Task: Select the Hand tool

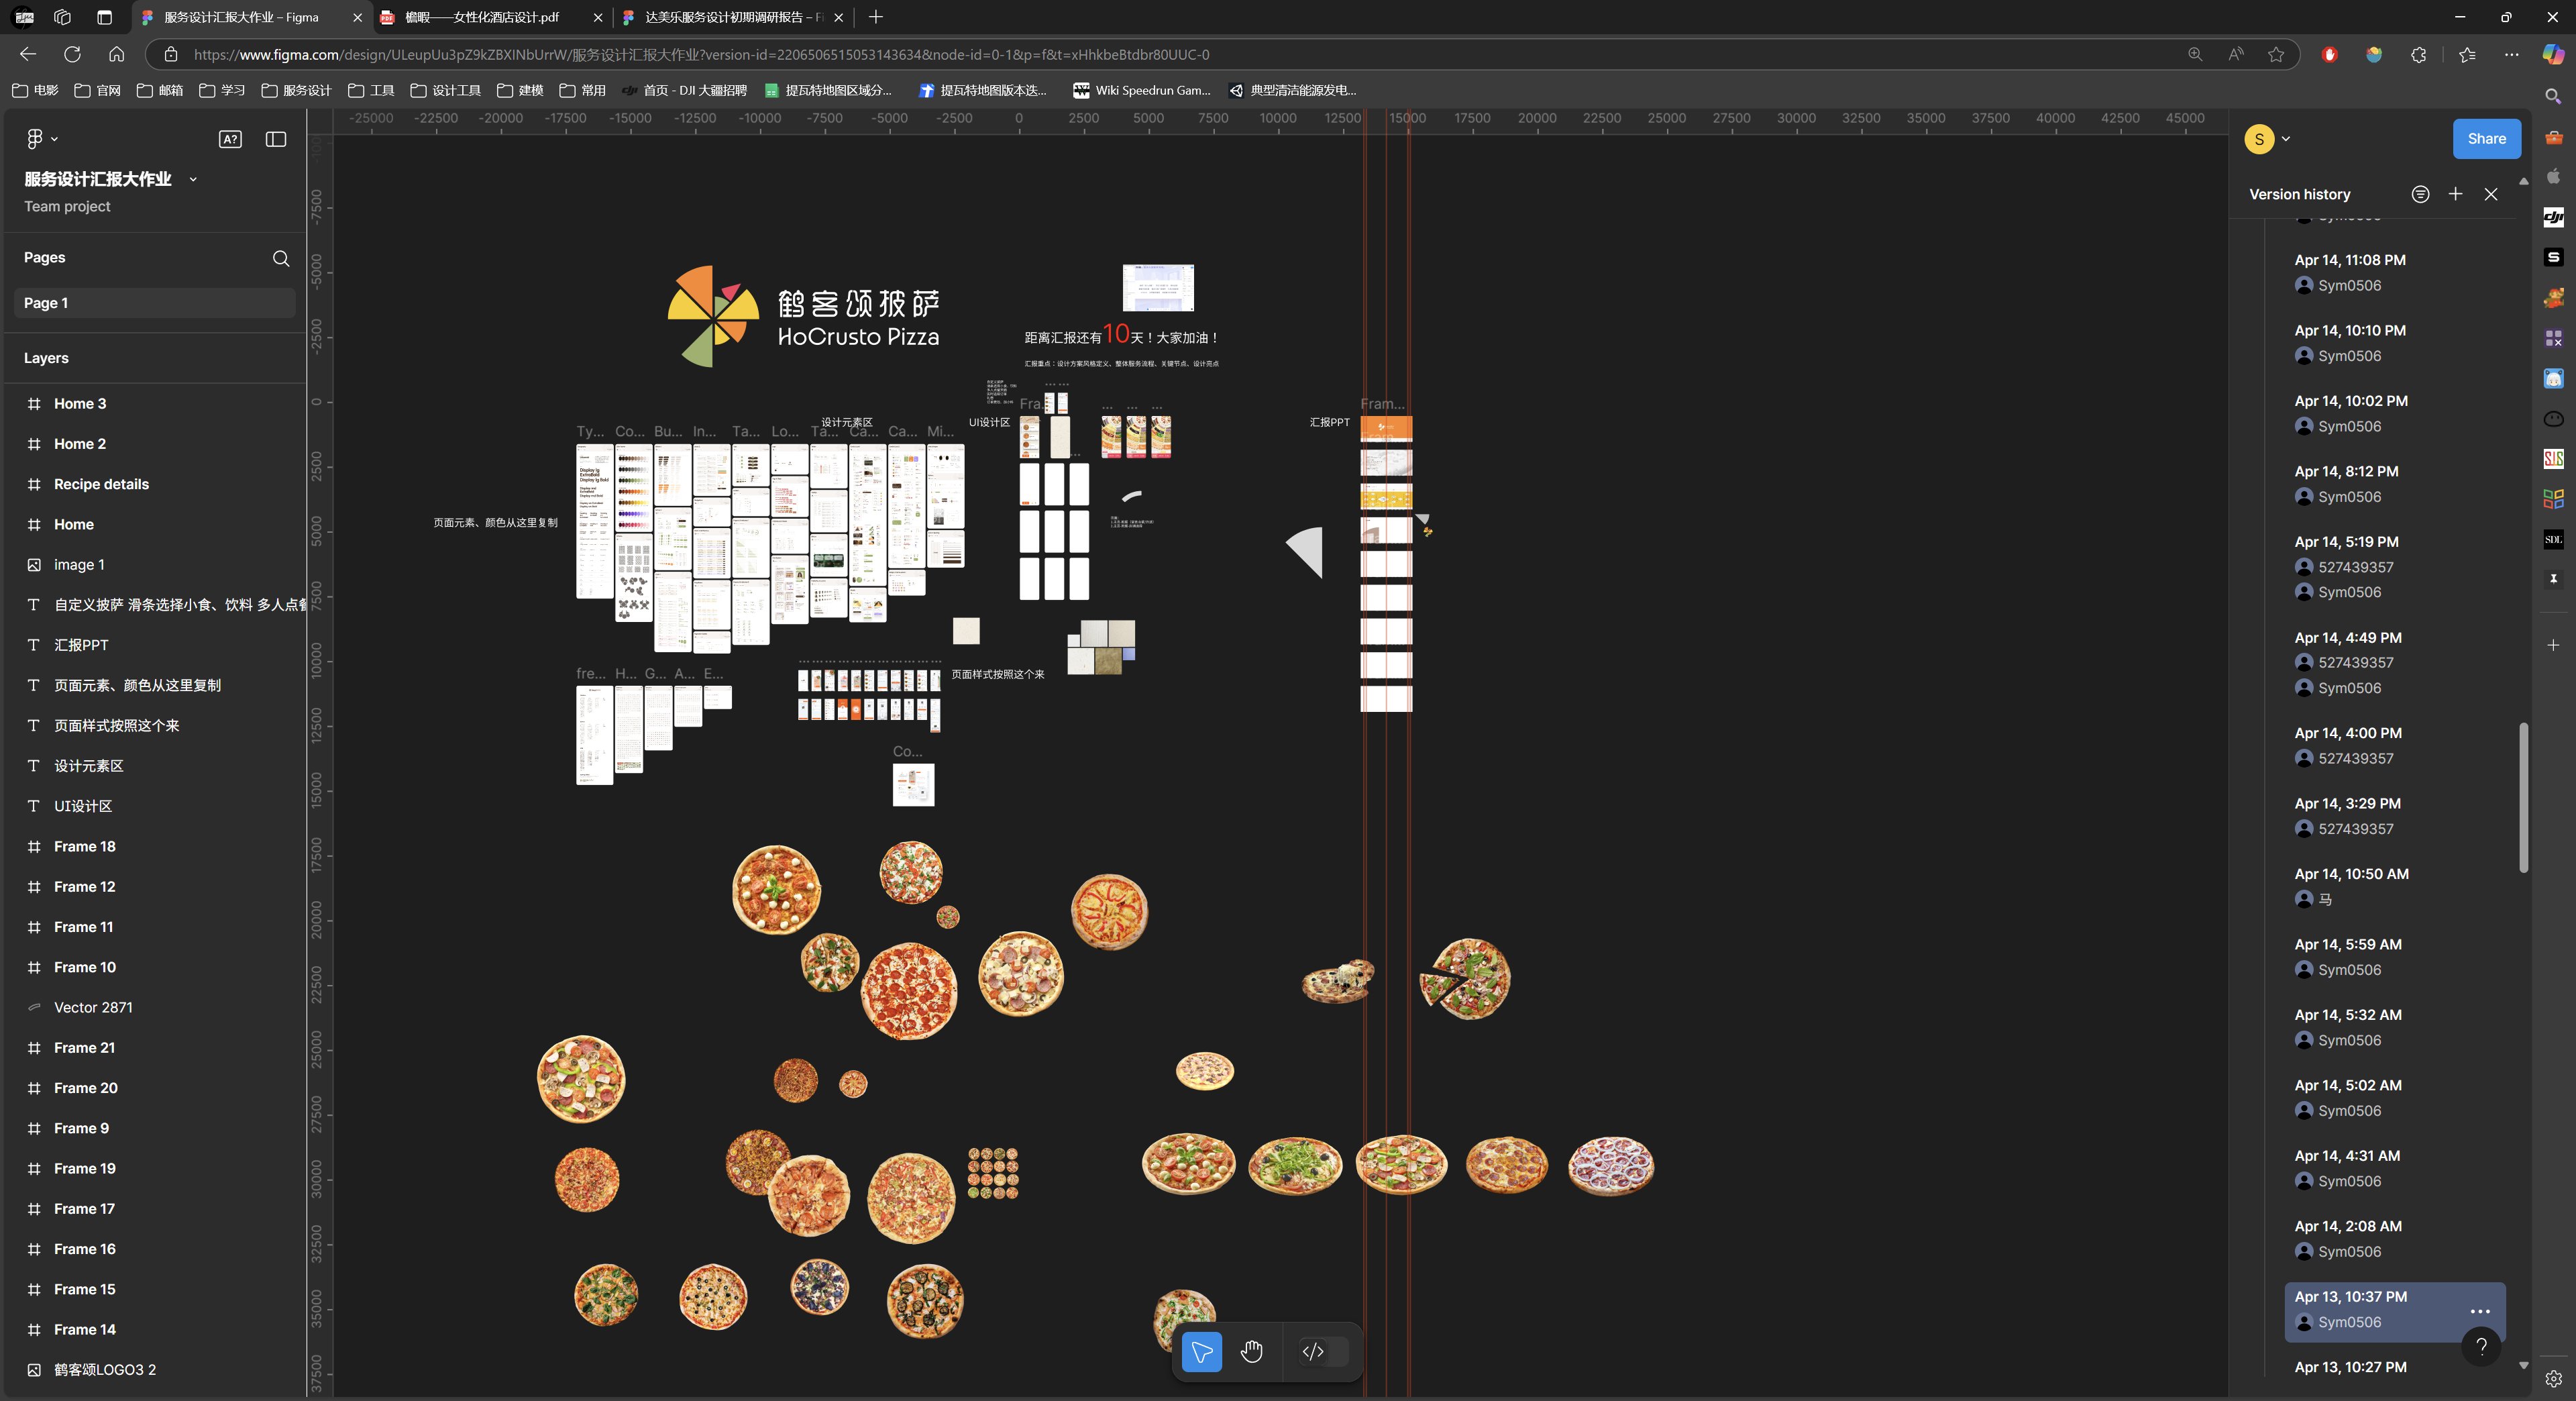Action: coord(1251,1352)
